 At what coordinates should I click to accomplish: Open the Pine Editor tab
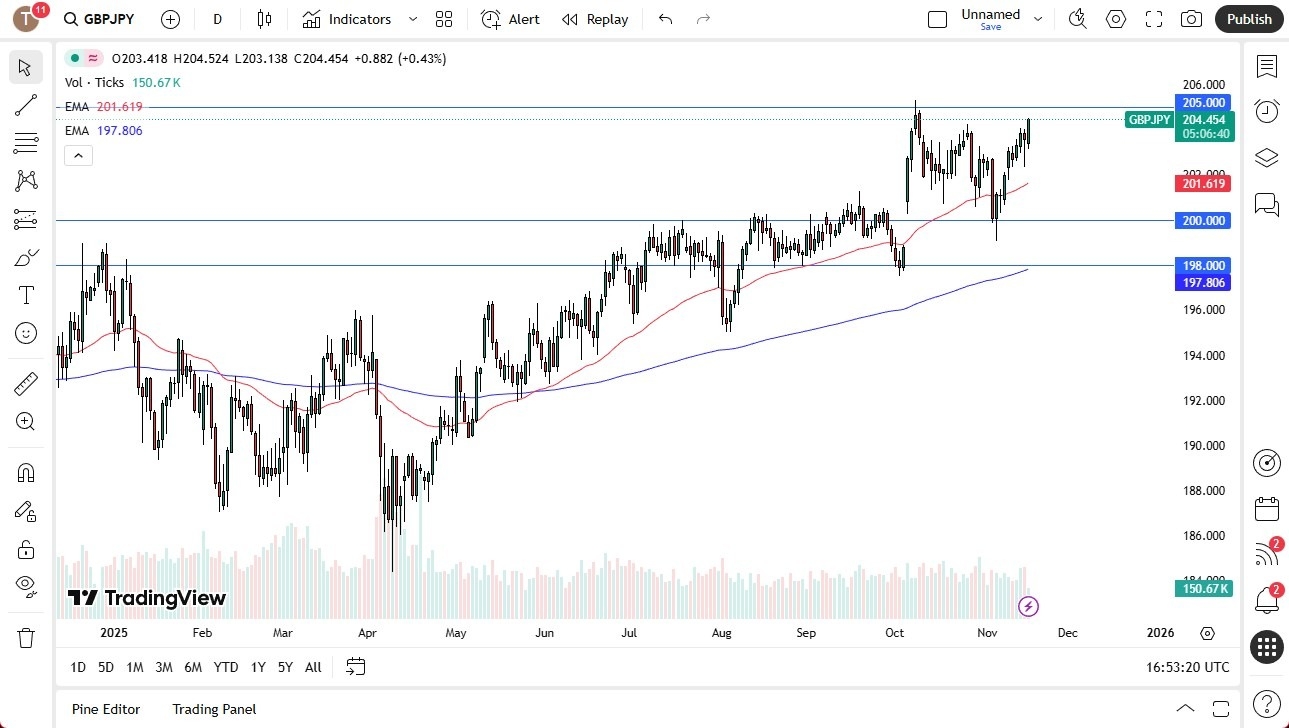pos(105,709)
